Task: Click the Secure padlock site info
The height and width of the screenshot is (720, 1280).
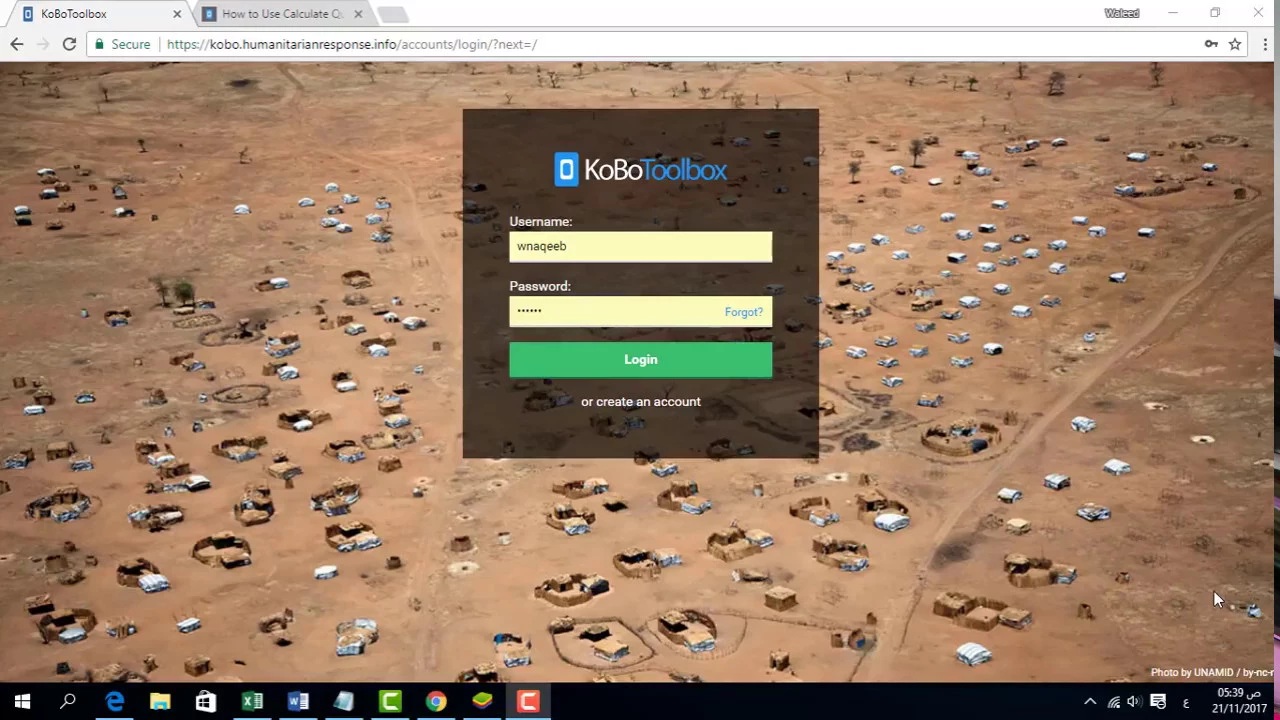Action: (121, 44)
